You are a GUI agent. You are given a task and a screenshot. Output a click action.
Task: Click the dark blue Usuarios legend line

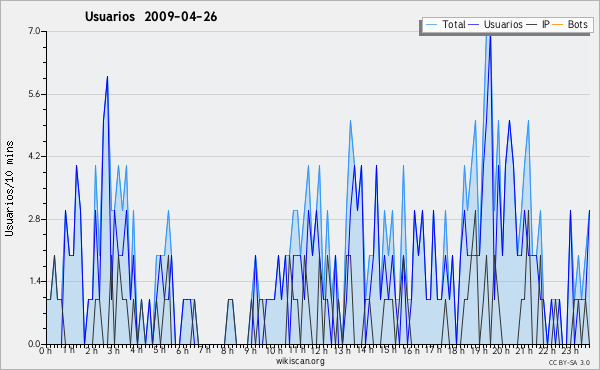coord(474,25)
